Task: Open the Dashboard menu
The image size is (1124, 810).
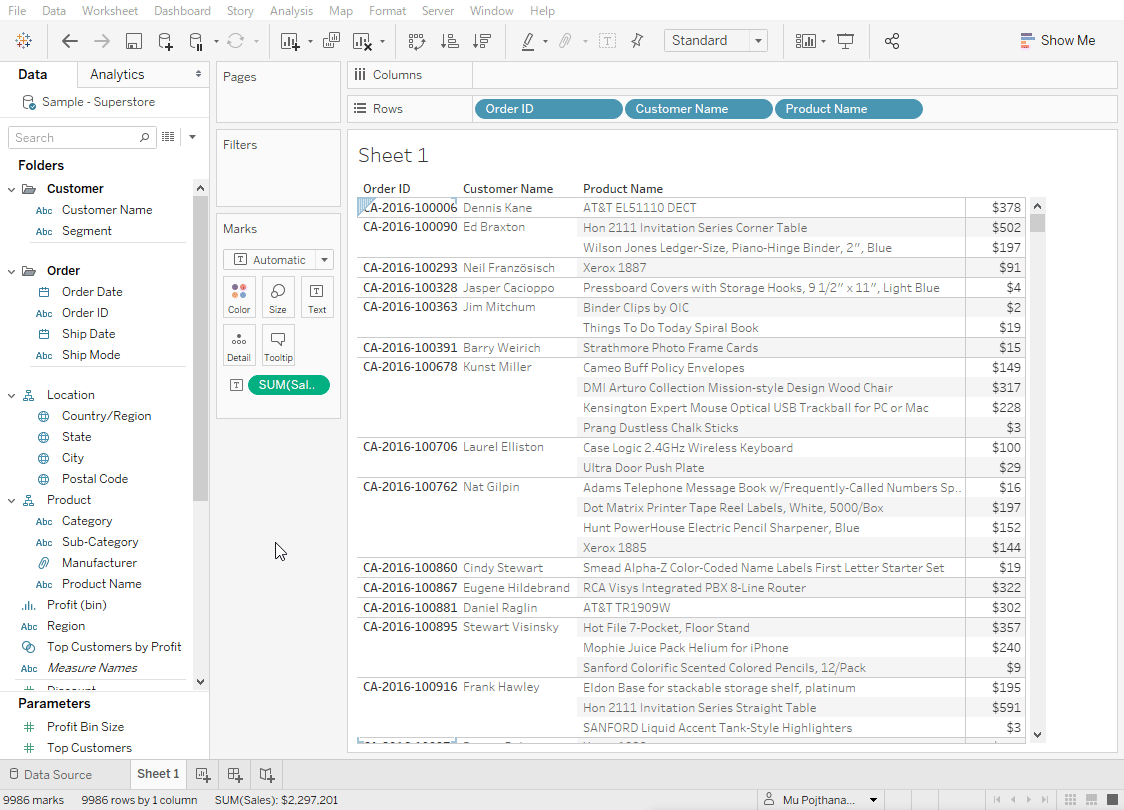Action: point(182,11)
